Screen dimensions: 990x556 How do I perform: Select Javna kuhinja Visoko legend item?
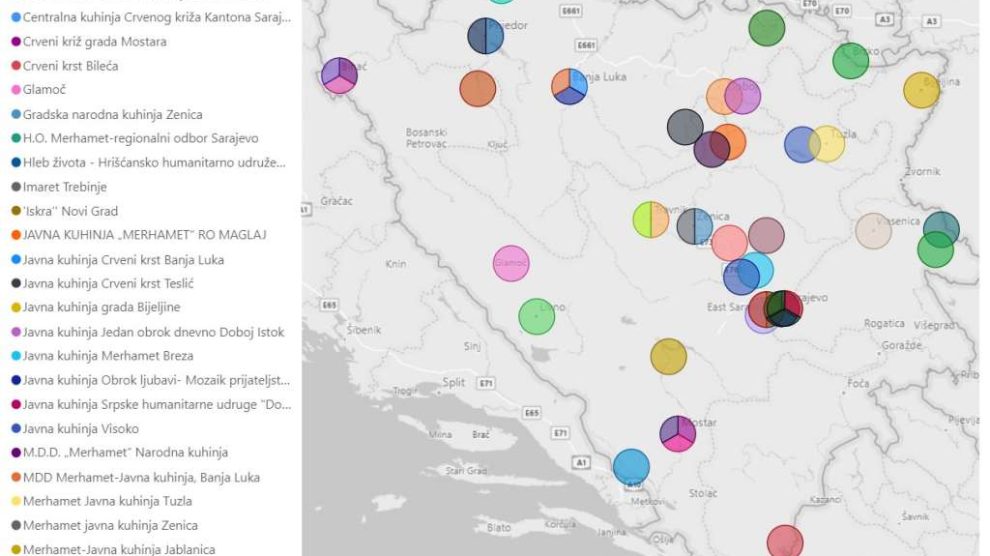click(80, 428)
